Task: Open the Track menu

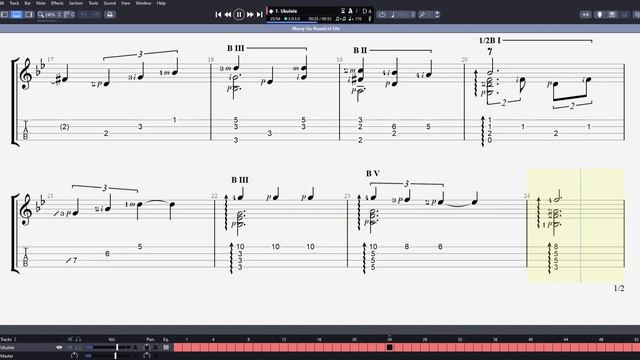Action: (14, 3)
